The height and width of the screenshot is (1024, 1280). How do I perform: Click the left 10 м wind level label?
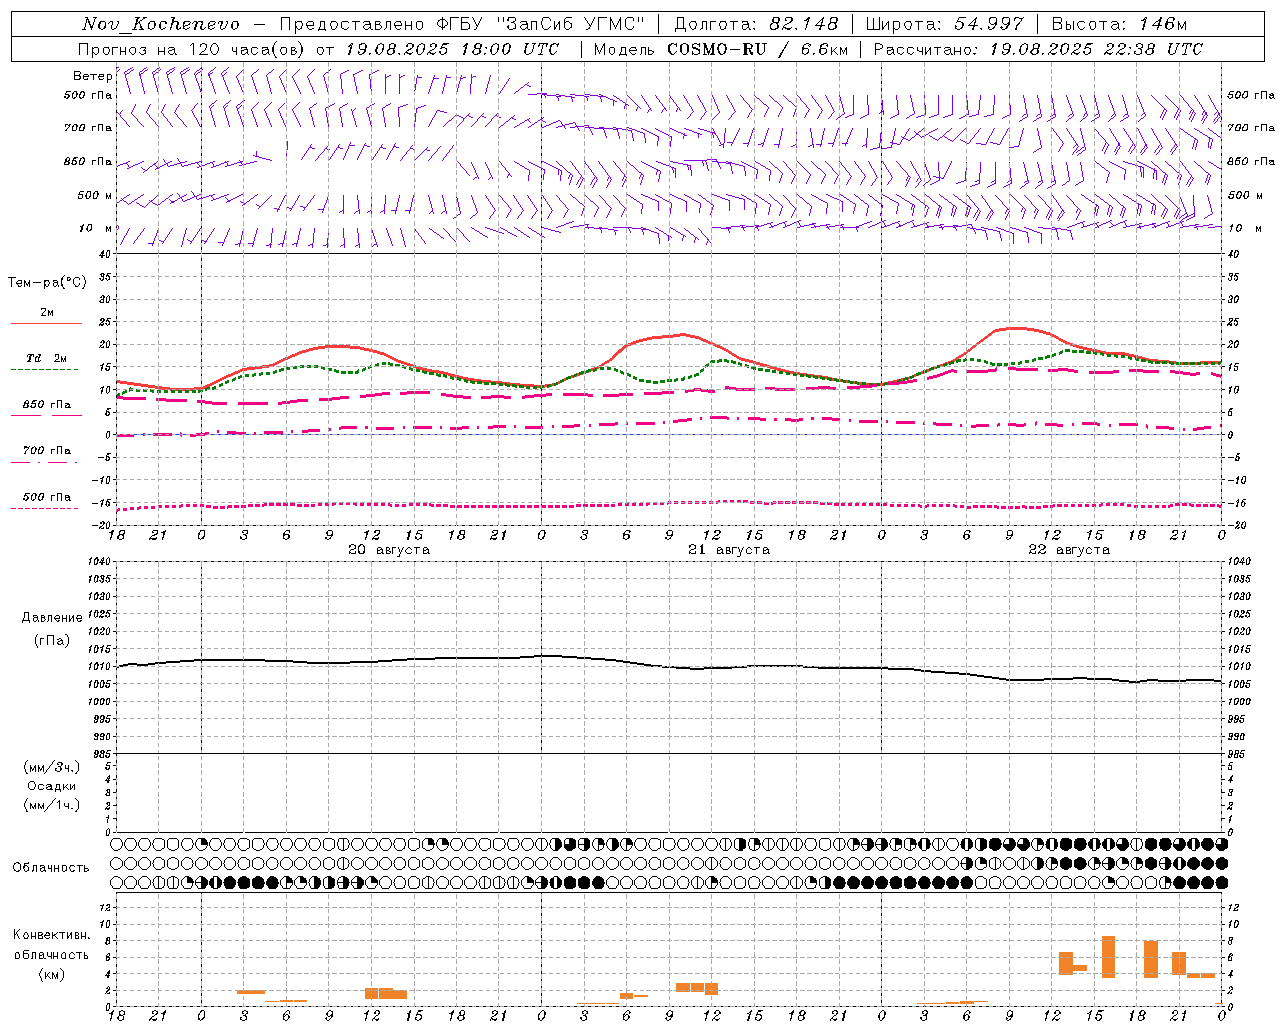click(x=96, y=228)
